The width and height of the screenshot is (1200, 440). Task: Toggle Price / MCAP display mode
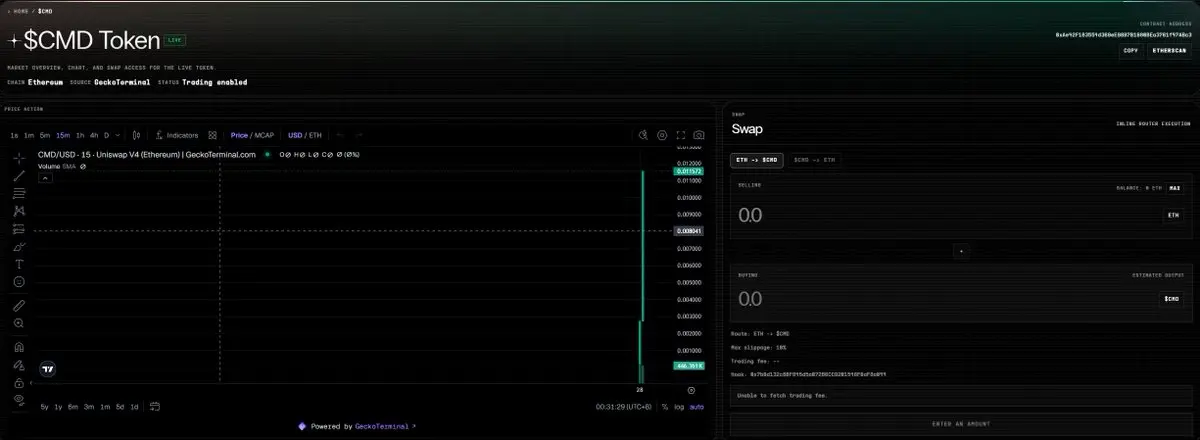252,135
